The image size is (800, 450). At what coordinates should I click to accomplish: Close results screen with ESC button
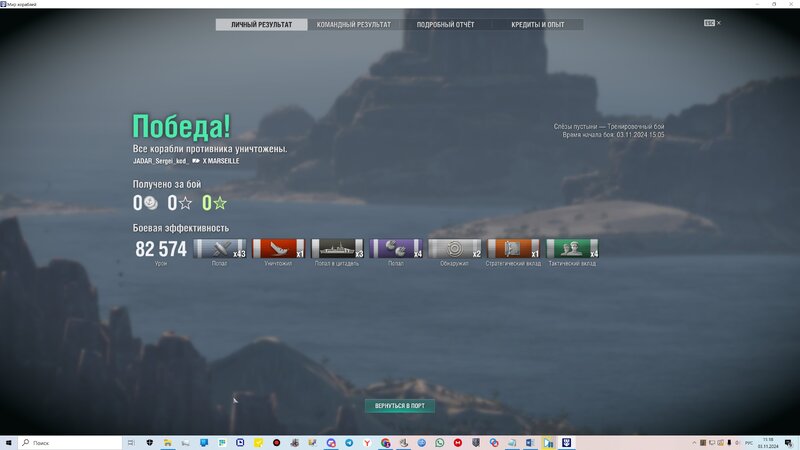[x=712, y=23]
